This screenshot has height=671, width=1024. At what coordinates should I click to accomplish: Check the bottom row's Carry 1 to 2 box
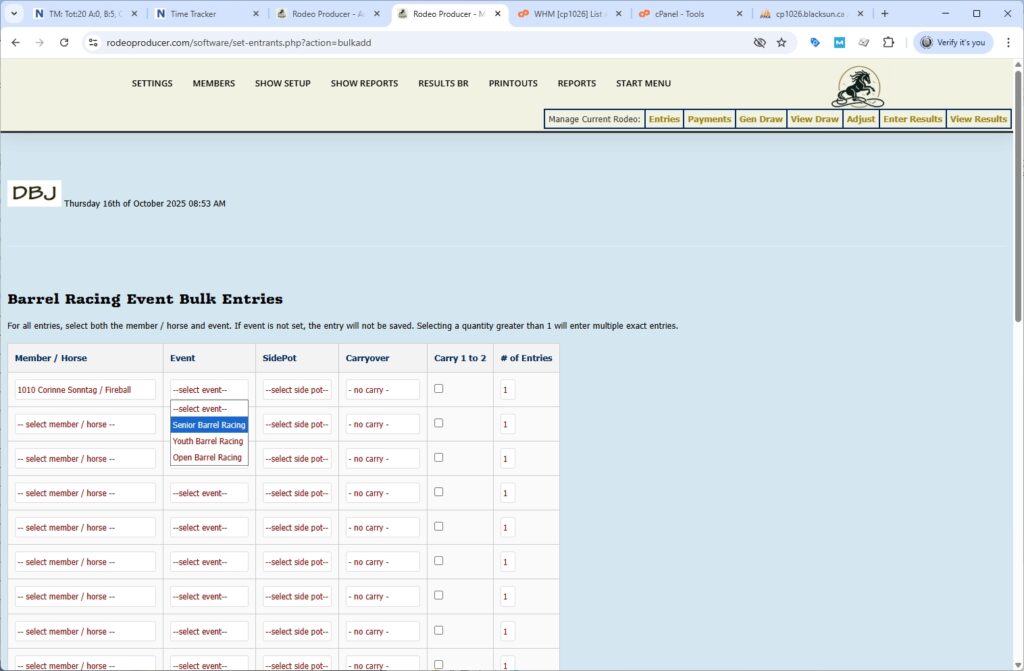point(438,662)
